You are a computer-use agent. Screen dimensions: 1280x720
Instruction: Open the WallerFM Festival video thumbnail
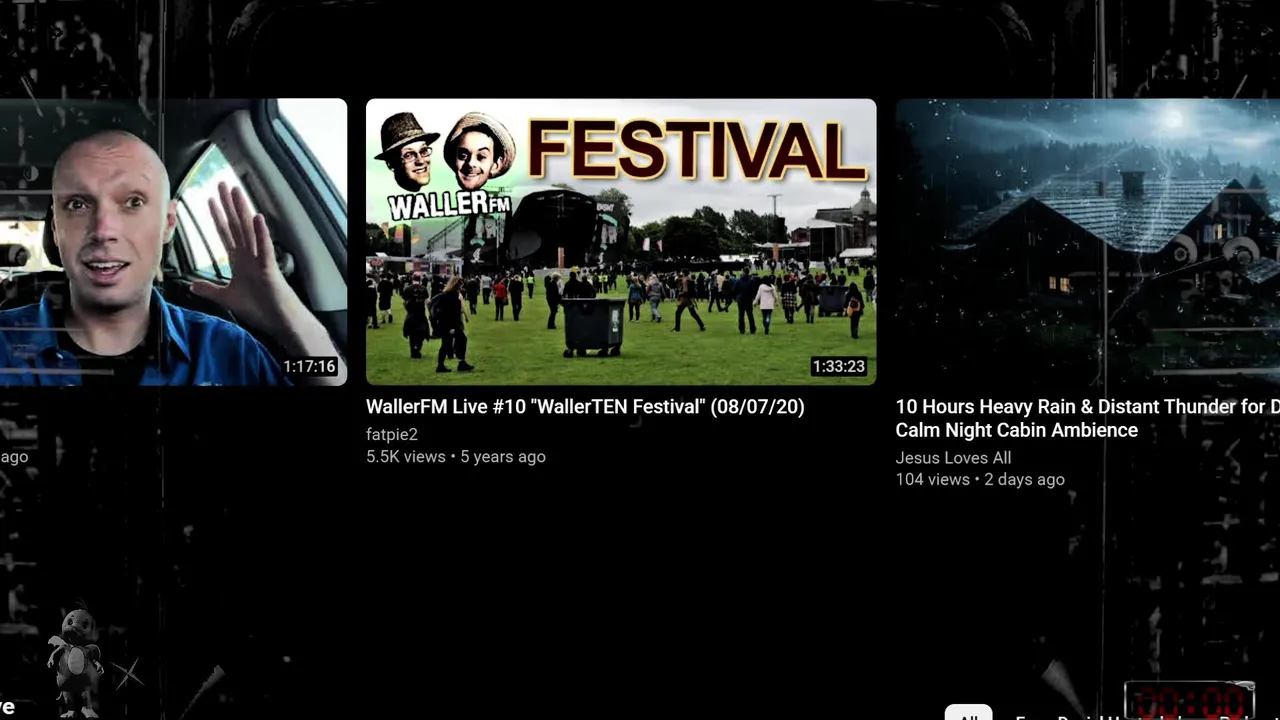(621, 241)
